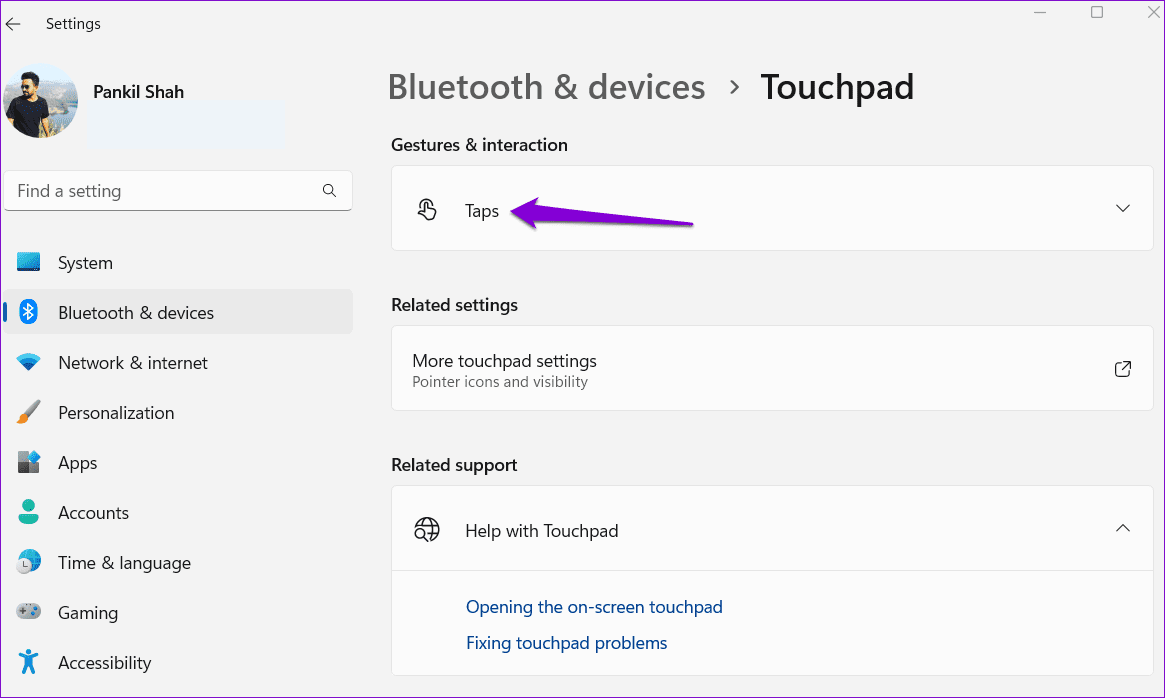Screen dimensions: 1165x698
Task: Click the Bluetooth logo icon
Action: pyautogui.click(x=28, y=312)
